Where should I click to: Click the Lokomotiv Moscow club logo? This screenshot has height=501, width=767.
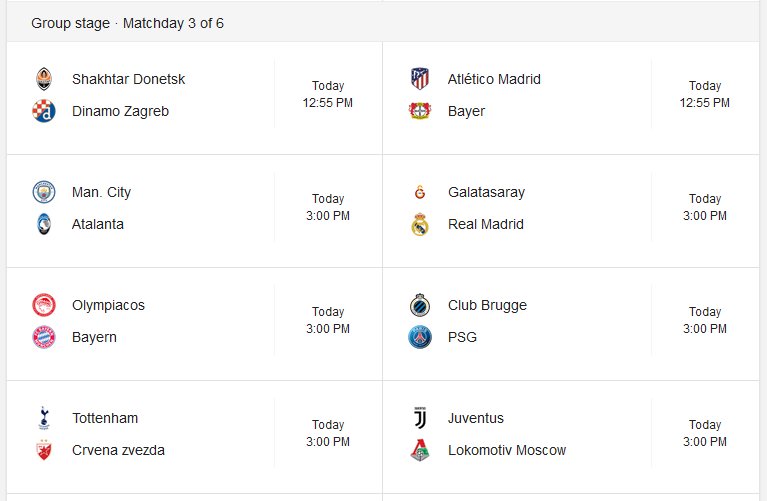tap(420, 450)
